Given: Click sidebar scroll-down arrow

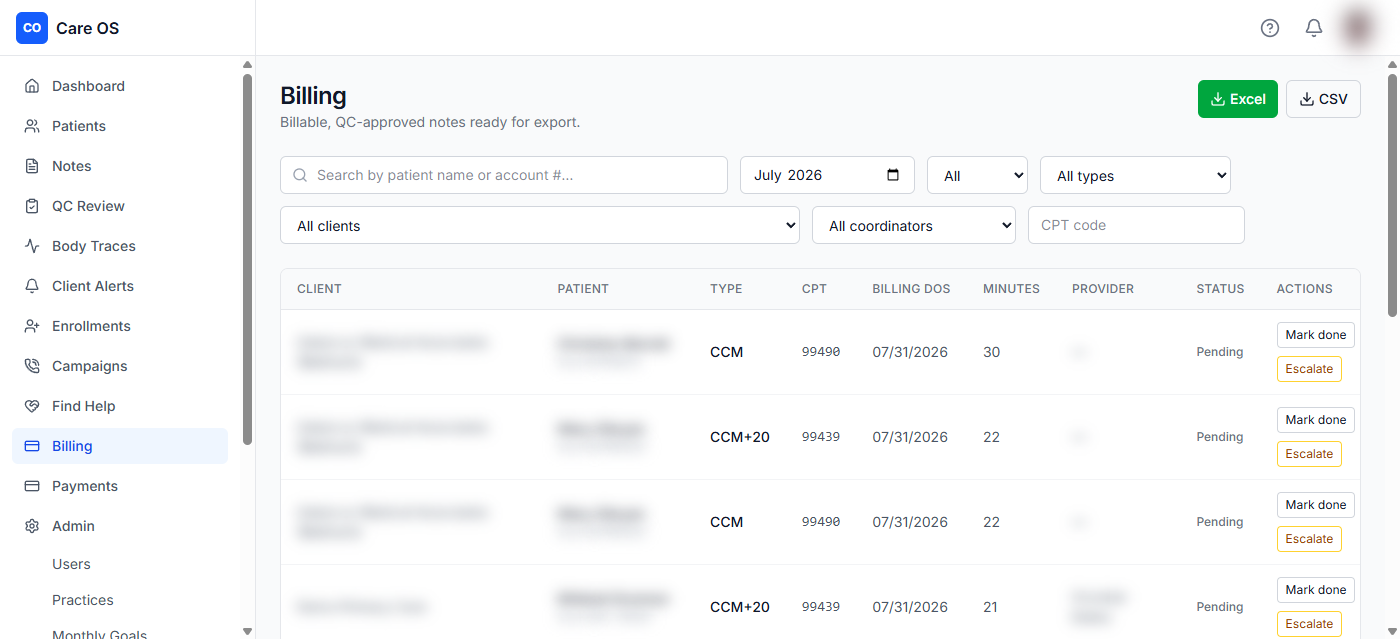Looking at the screenshot, I should [247, 631].
